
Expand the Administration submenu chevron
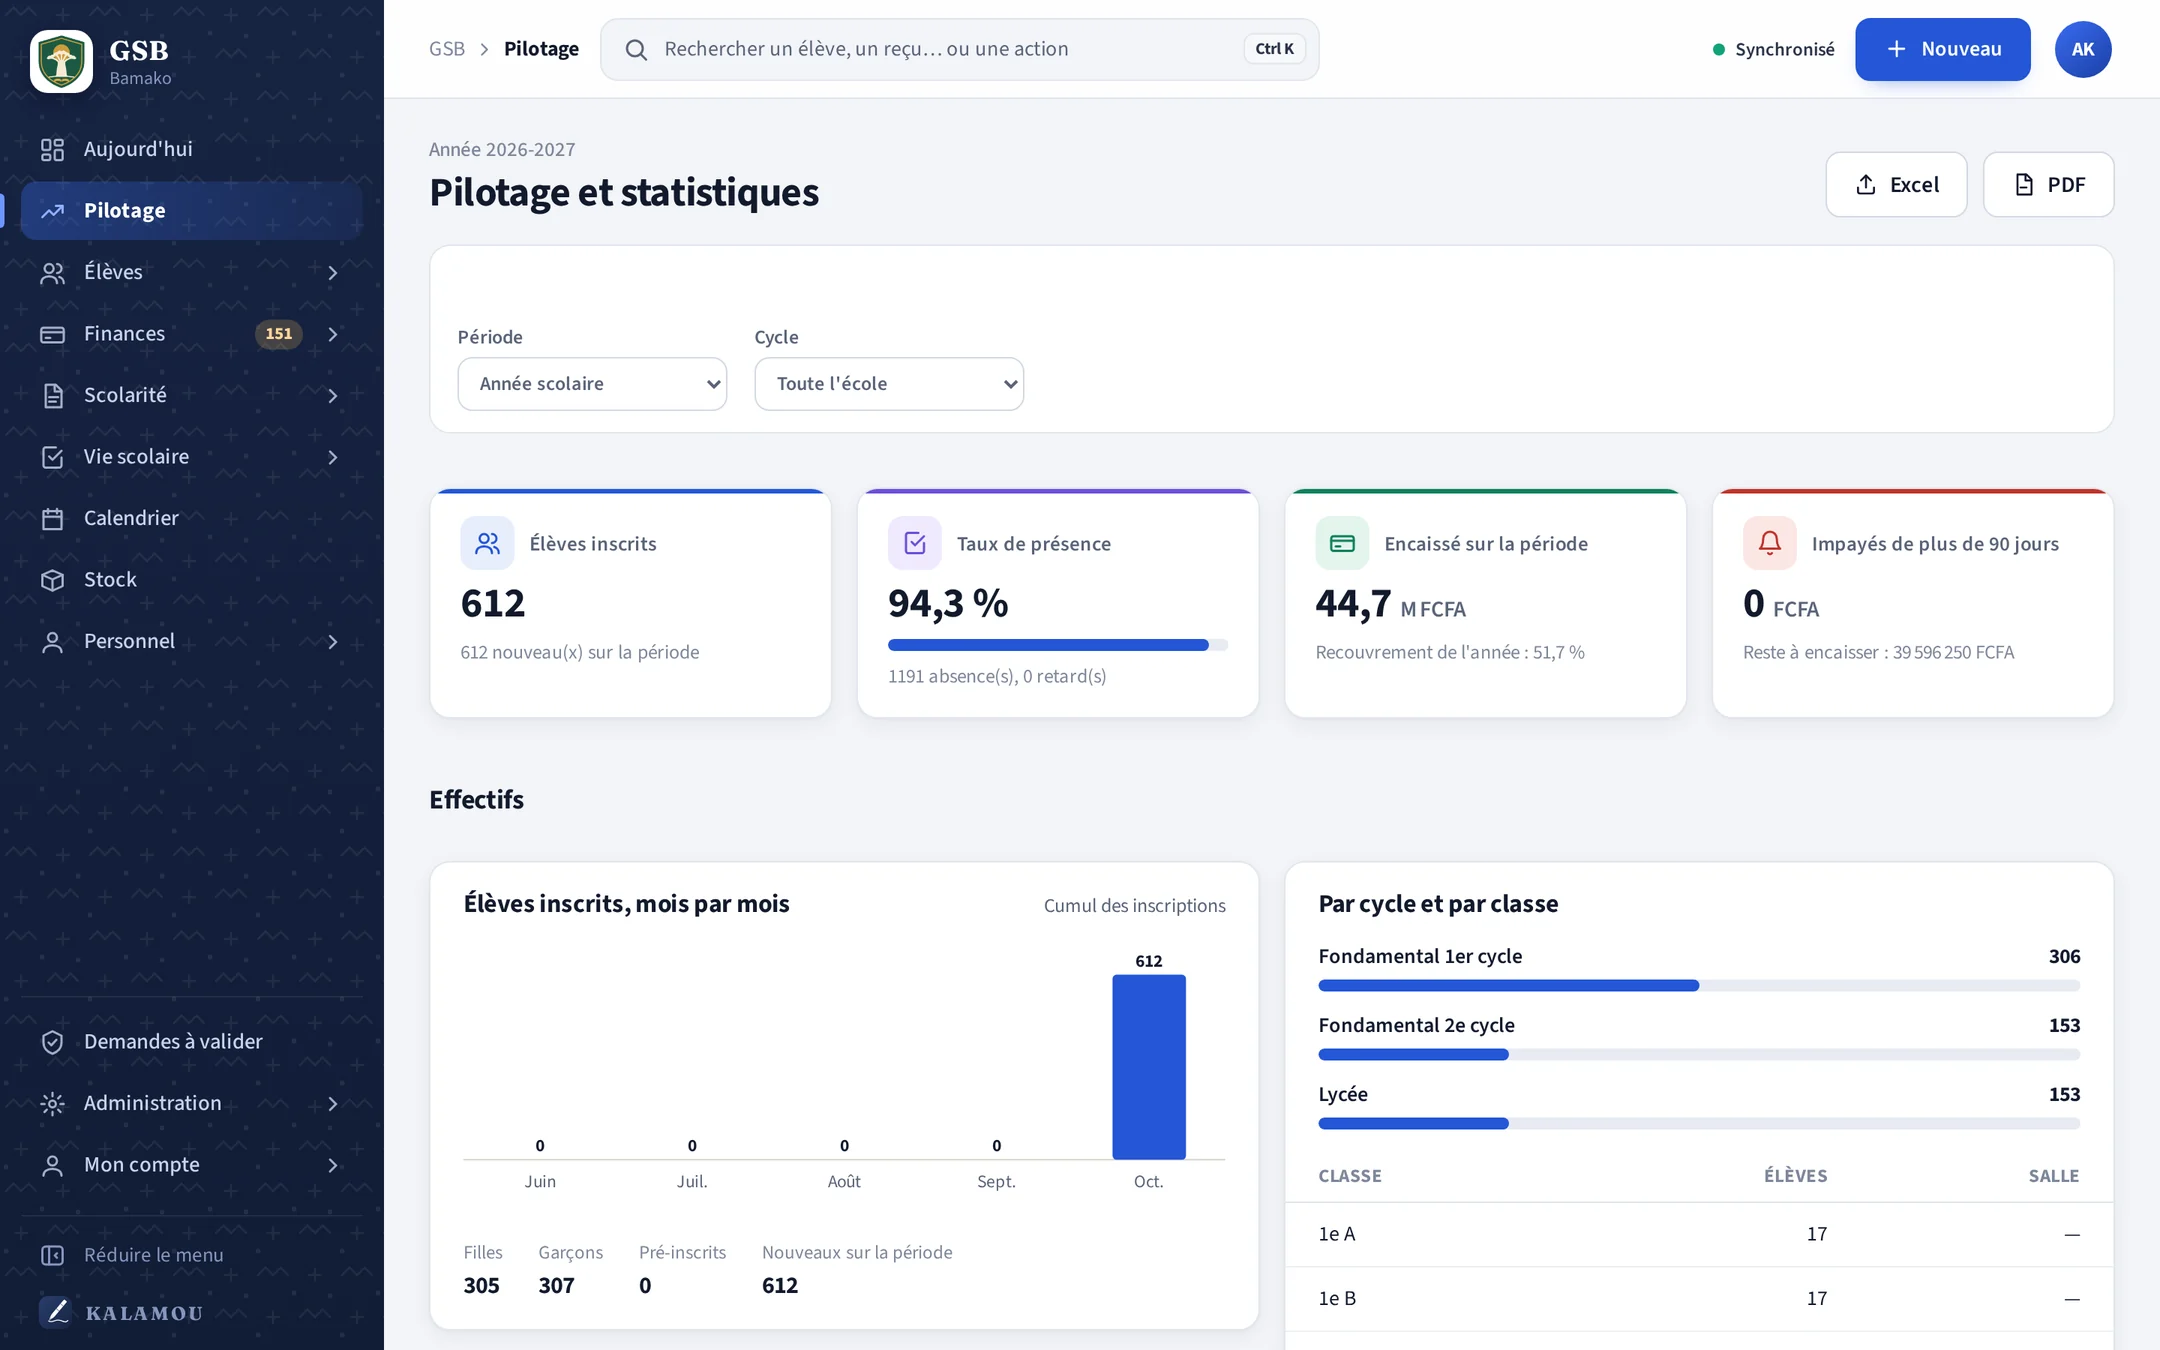pyautogui.click(x=333, y=1104)
